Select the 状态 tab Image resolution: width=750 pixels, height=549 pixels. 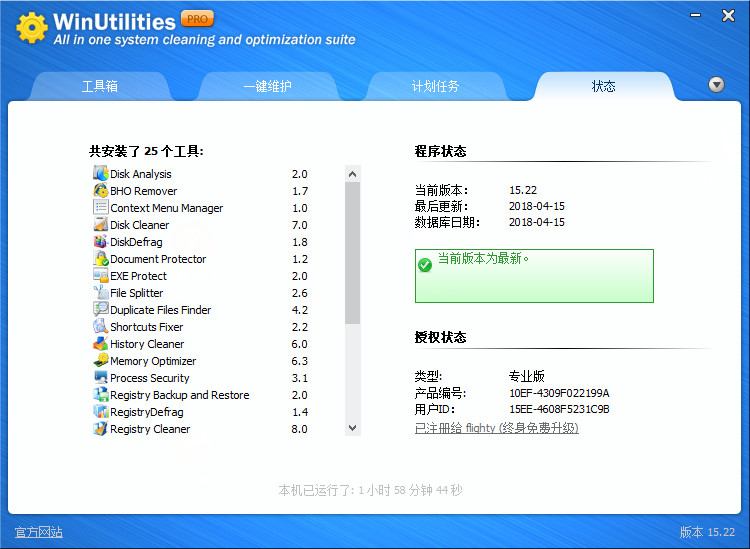point(604,86)
